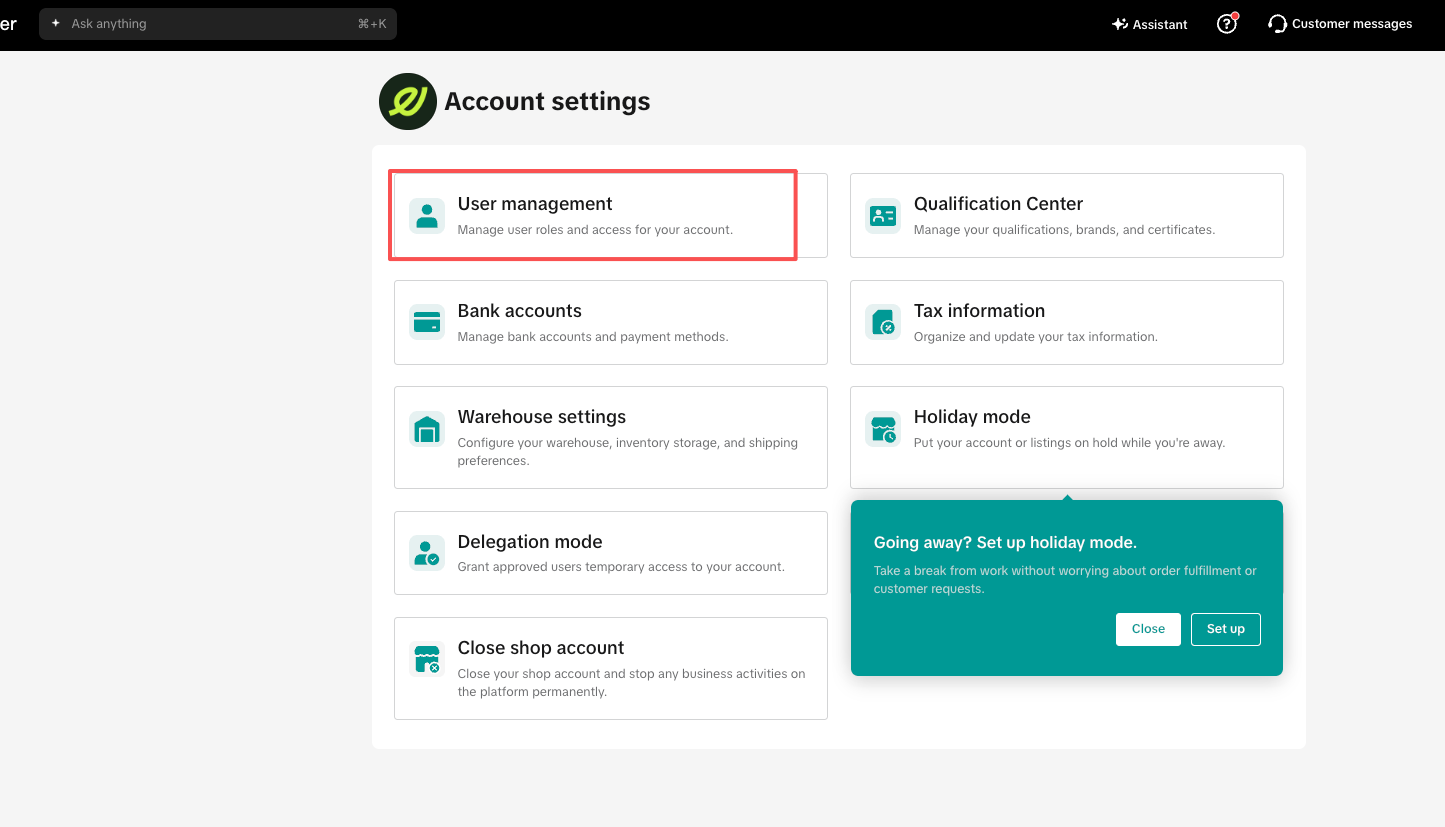
Task: Click the Warehouse settings building icon
Action: tap(427, 429)
